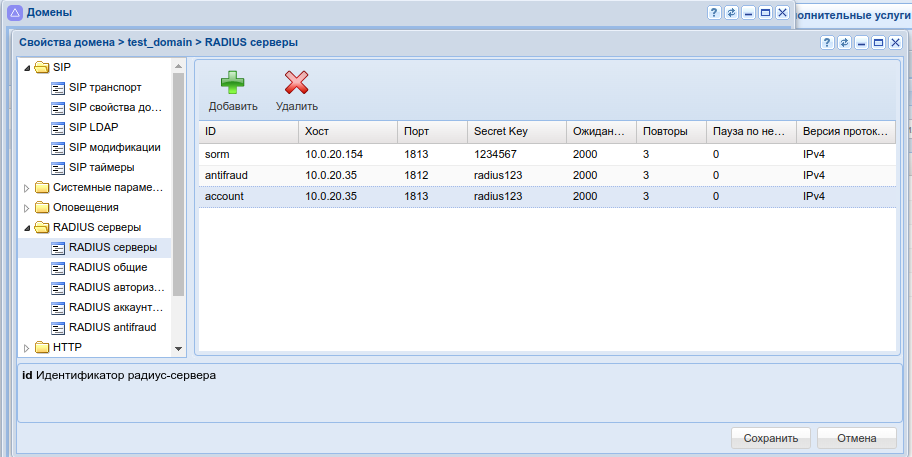Screen dimensions: 912x457
Task: Click the tree scrollbar down arrow
Action: click(179, 348)
